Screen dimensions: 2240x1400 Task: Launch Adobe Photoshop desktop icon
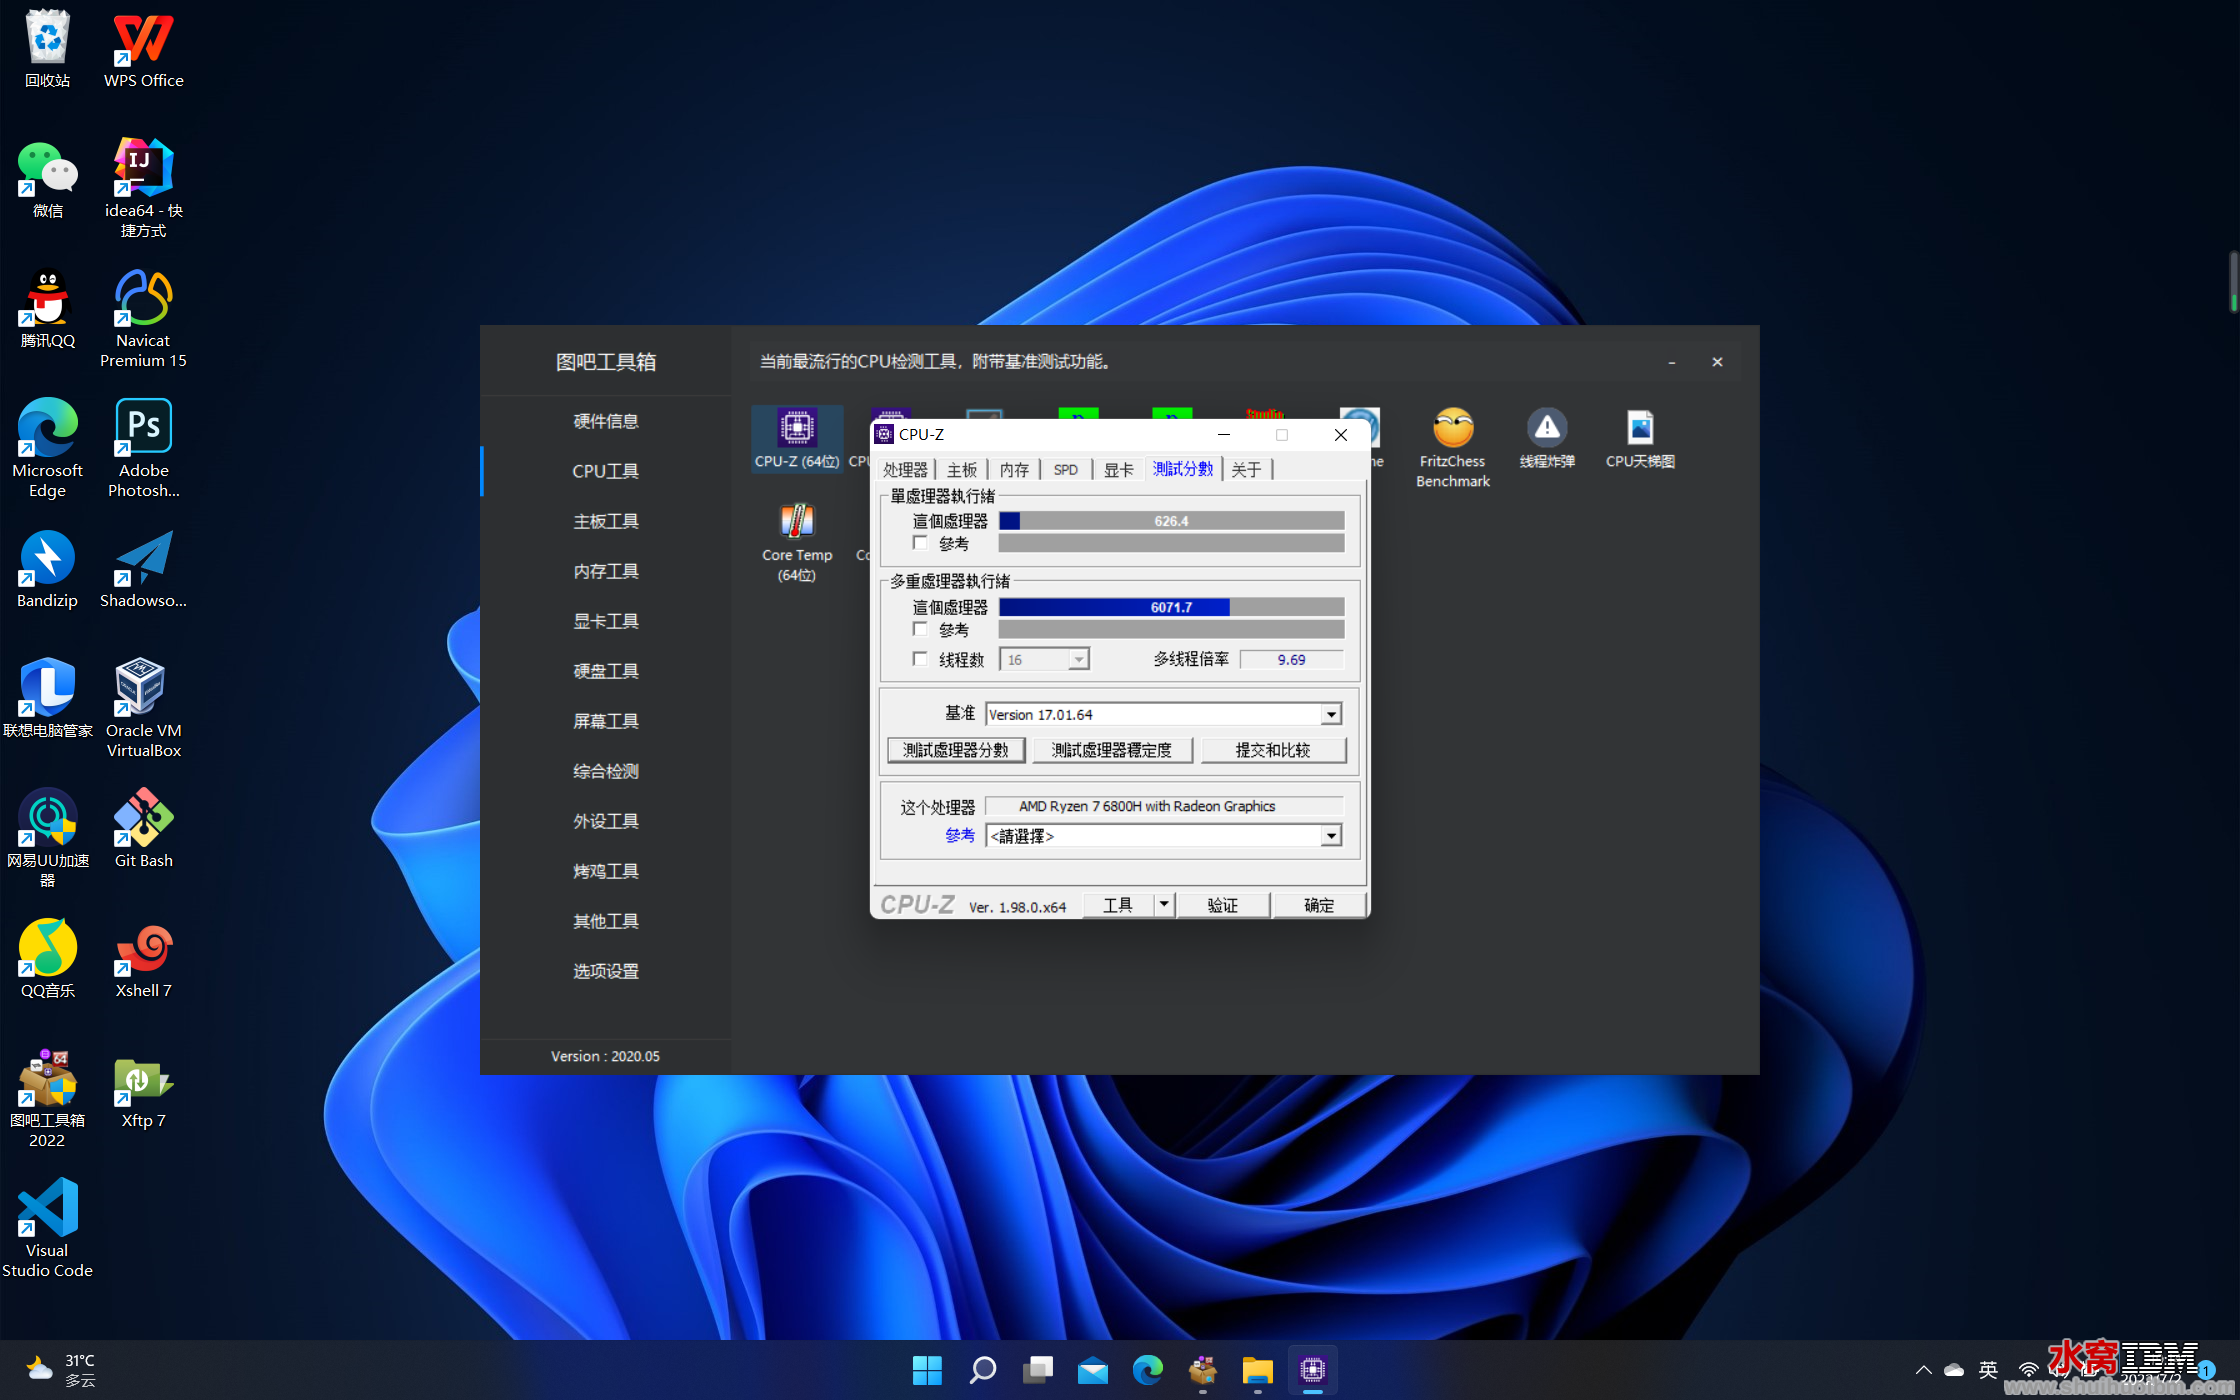coord(143,446)
